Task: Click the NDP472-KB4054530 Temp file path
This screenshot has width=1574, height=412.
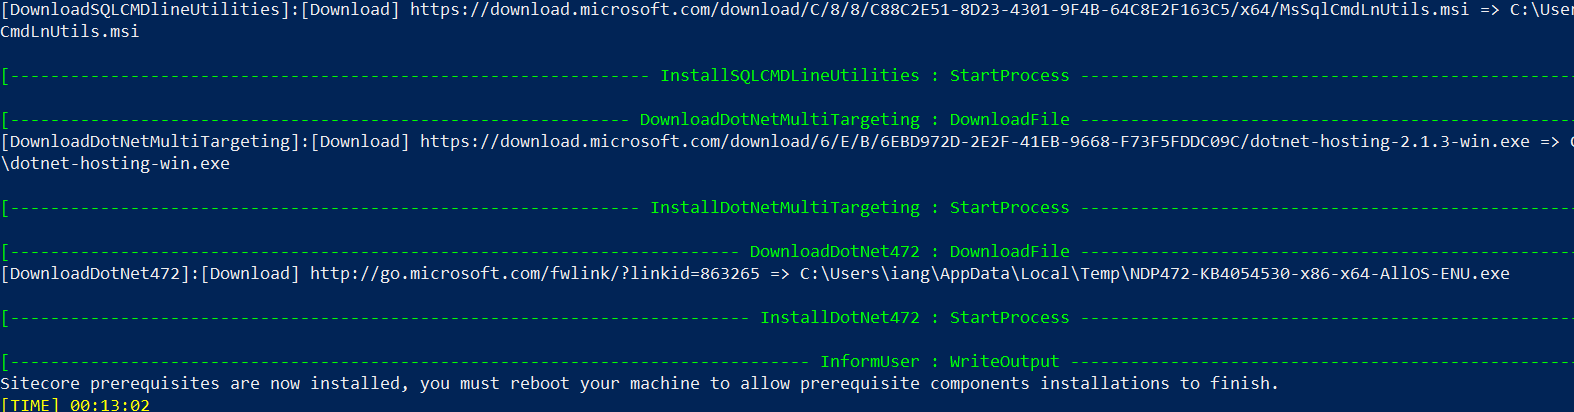Action: click(x=1155, y=274)
